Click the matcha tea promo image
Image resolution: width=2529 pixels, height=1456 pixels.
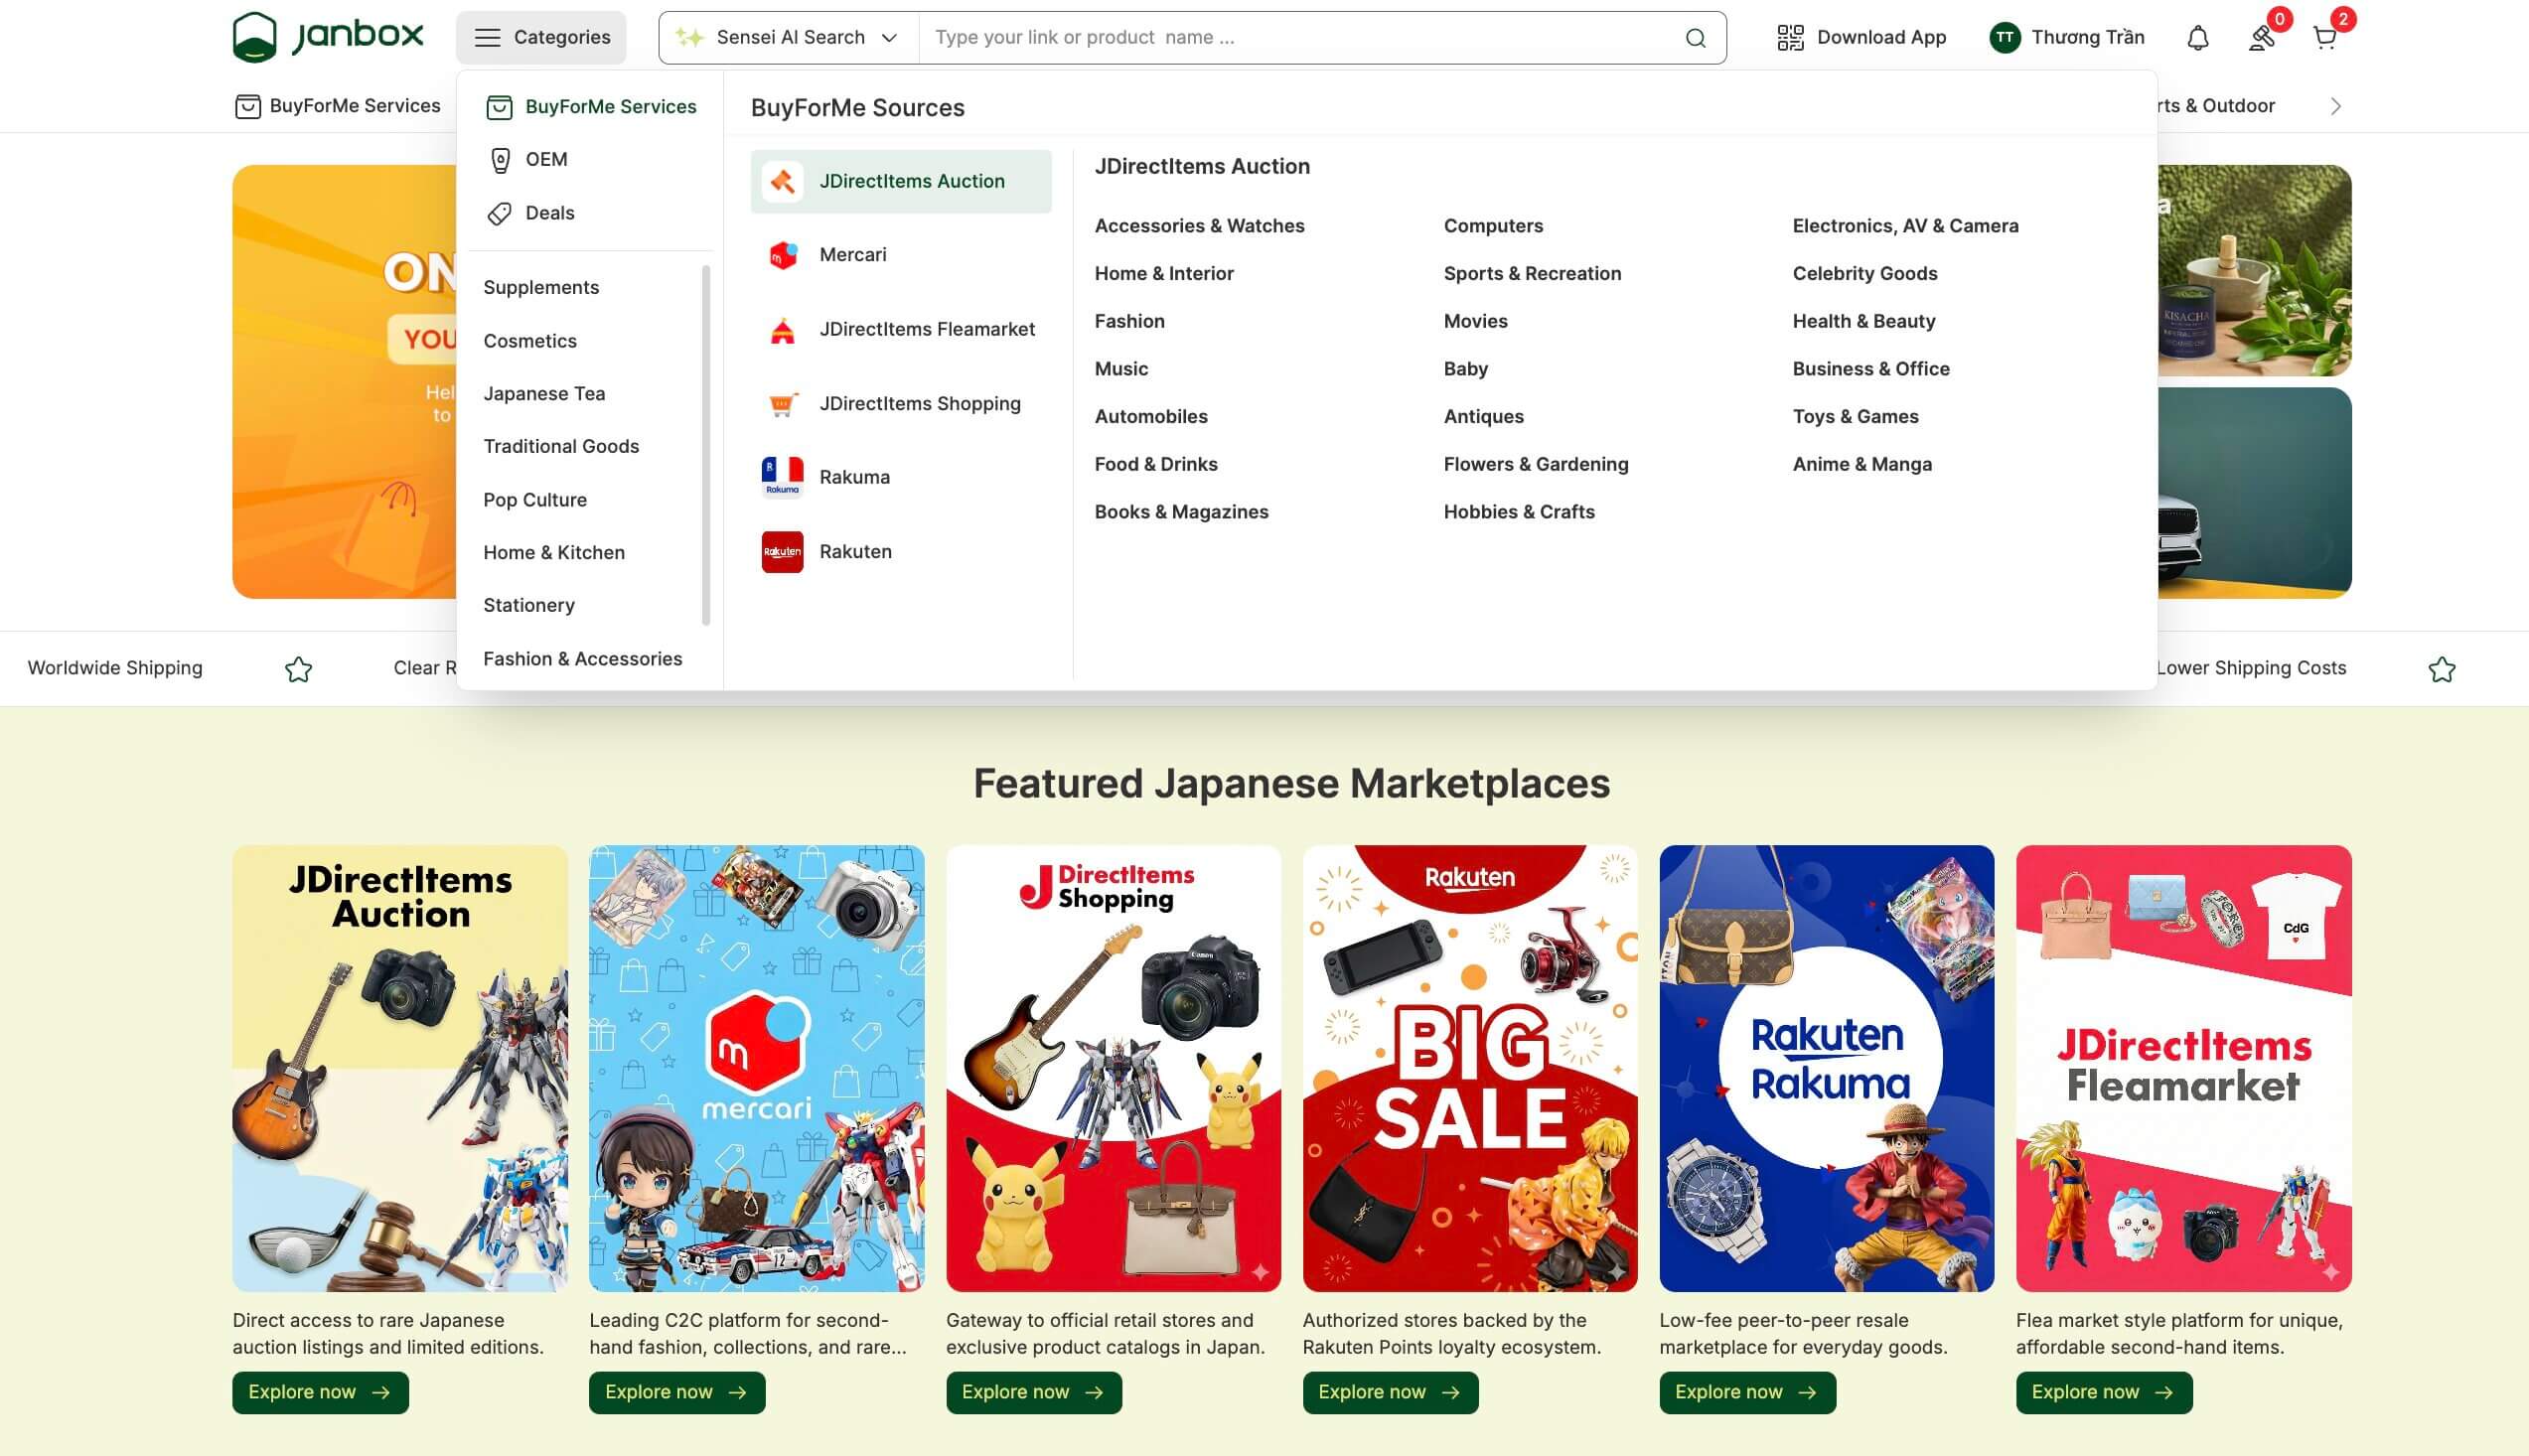2254,270
